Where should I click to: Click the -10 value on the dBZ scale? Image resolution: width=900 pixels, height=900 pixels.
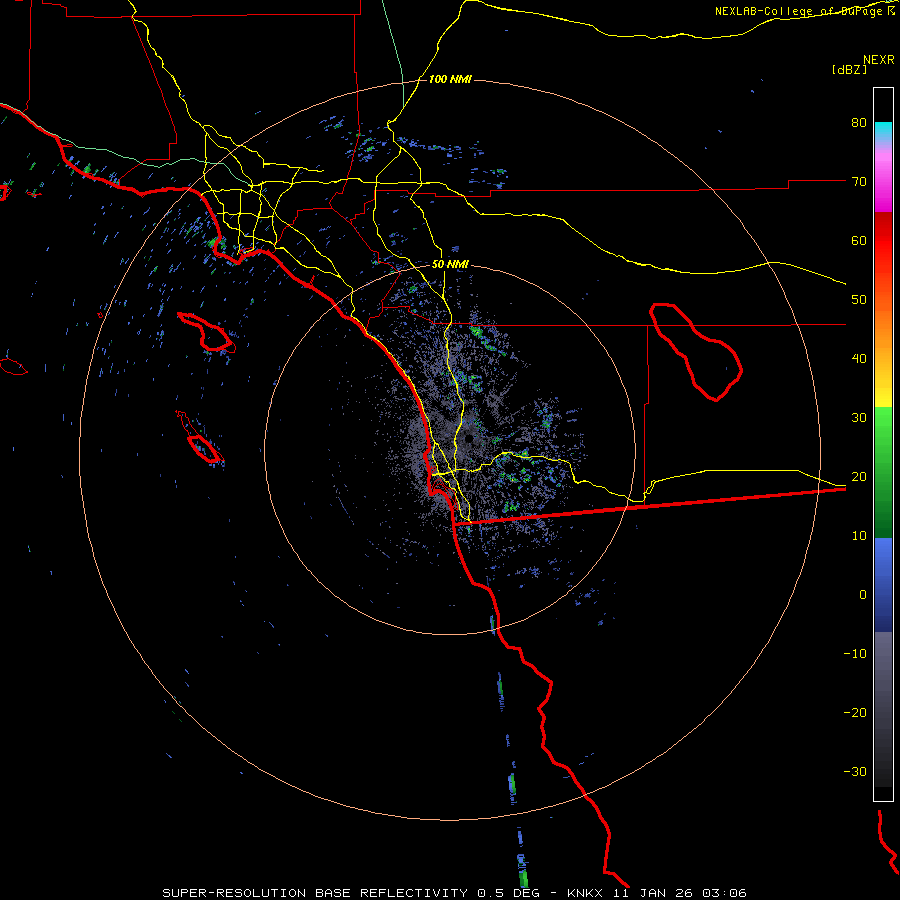[855, 654]
